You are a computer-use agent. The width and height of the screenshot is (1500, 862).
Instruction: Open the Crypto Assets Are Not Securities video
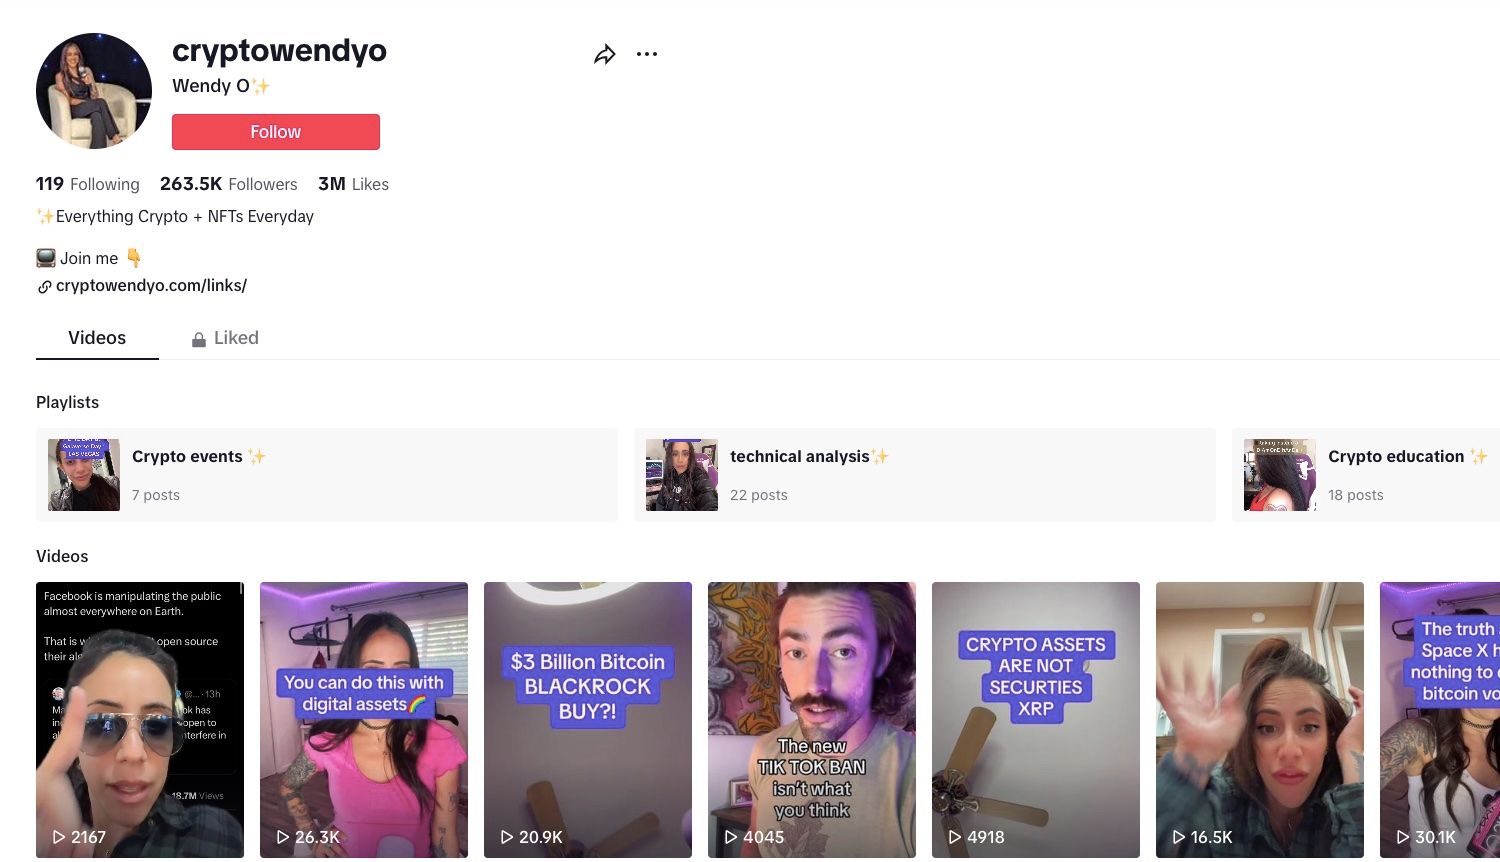(1036, 720)
